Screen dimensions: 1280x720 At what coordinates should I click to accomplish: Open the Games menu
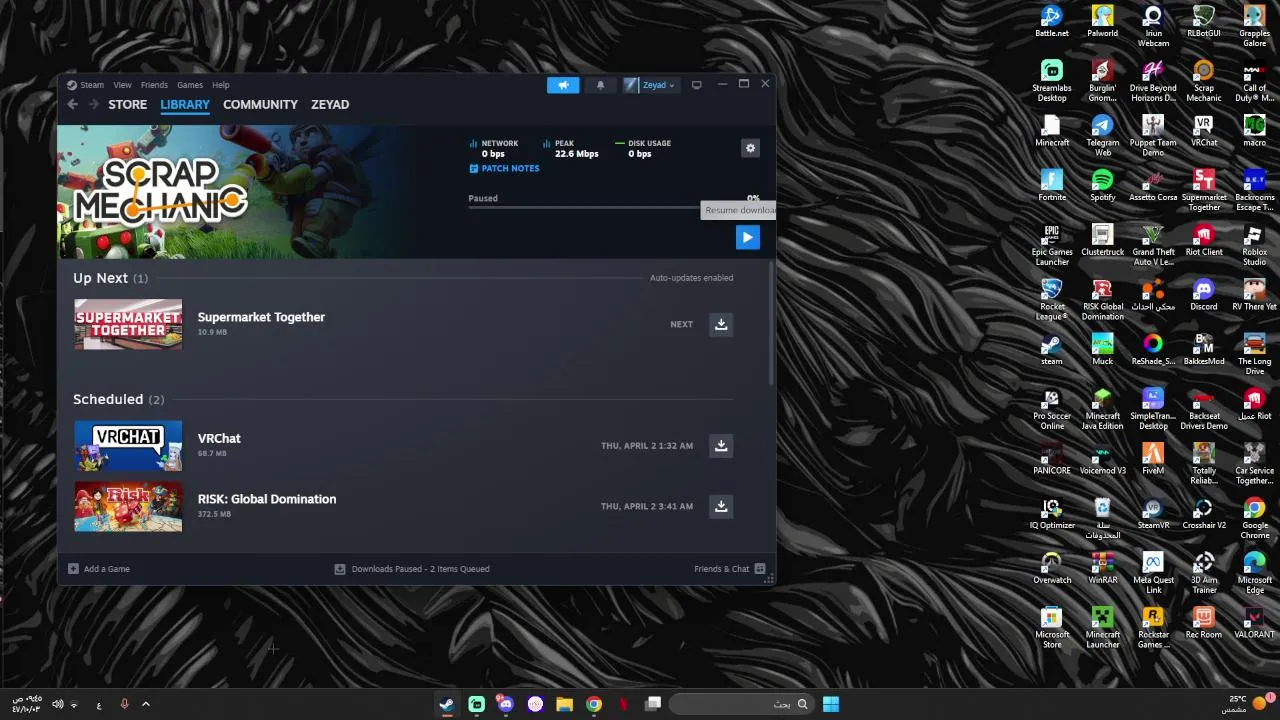[x=190, y=85]
